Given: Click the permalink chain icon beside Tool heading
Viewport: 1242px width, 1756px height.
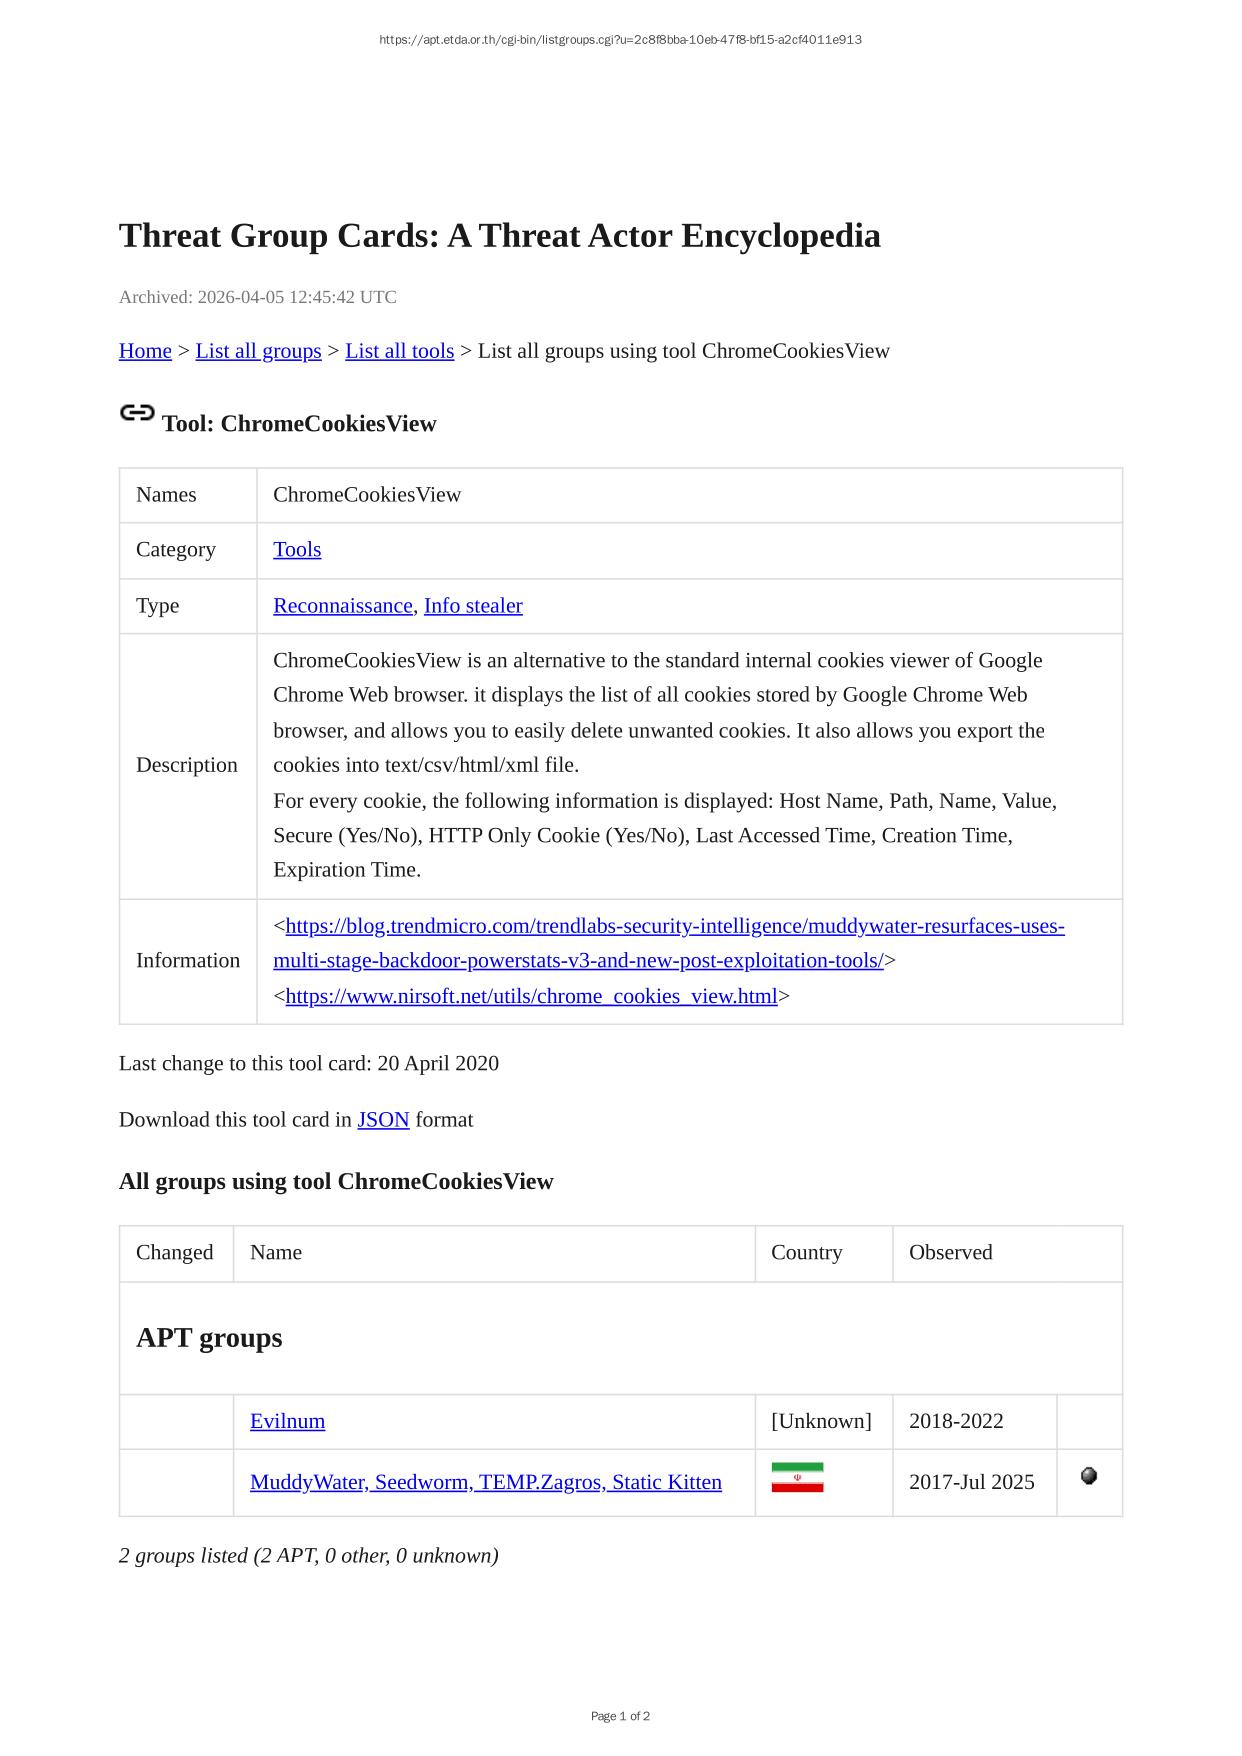Looking at the screenshot, I should [137, 413].
